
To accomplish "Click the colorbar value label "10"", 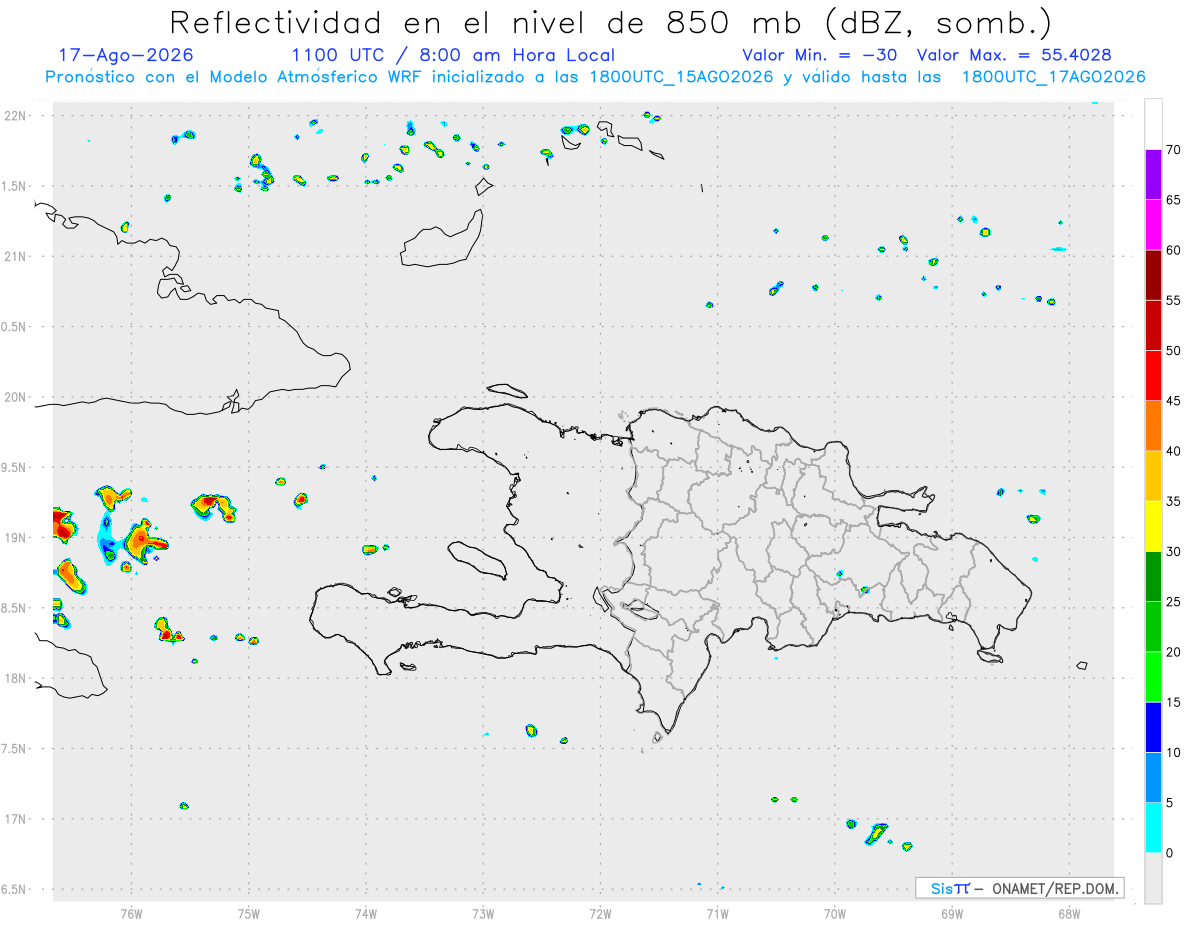I will point(1174,752).
